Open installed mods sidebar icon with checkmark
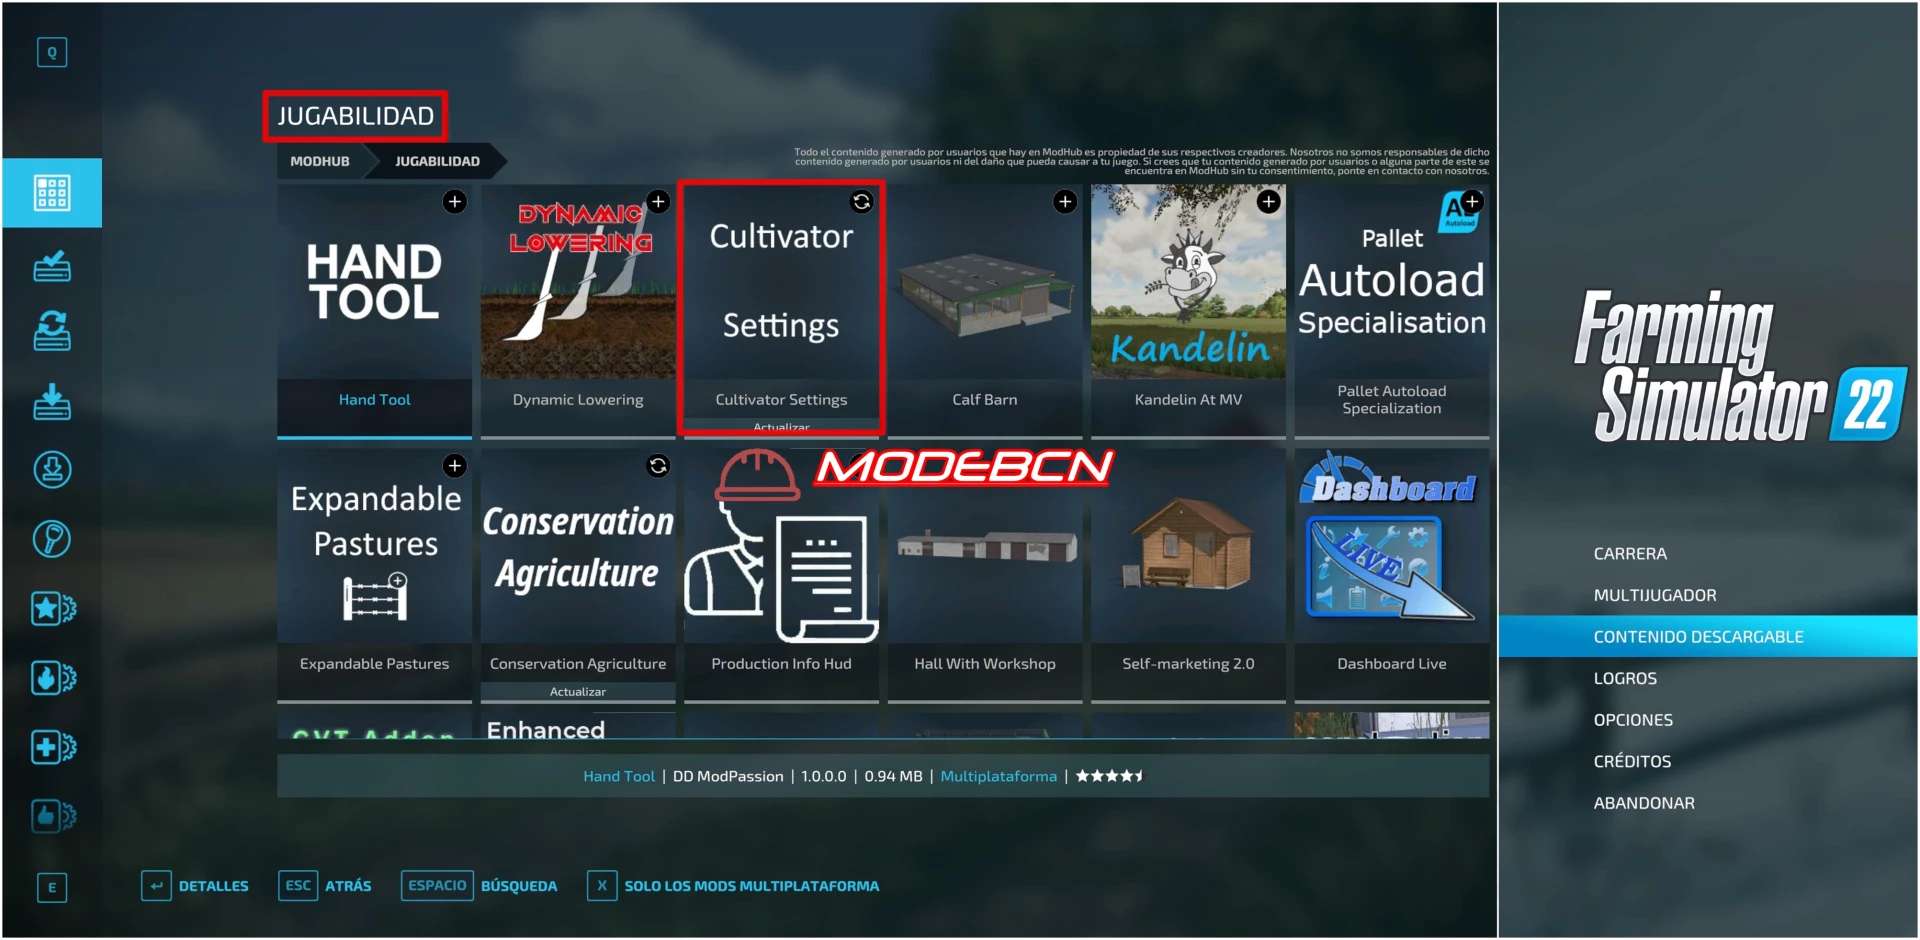Screen dimensions: 1920x940 (52, 266)
